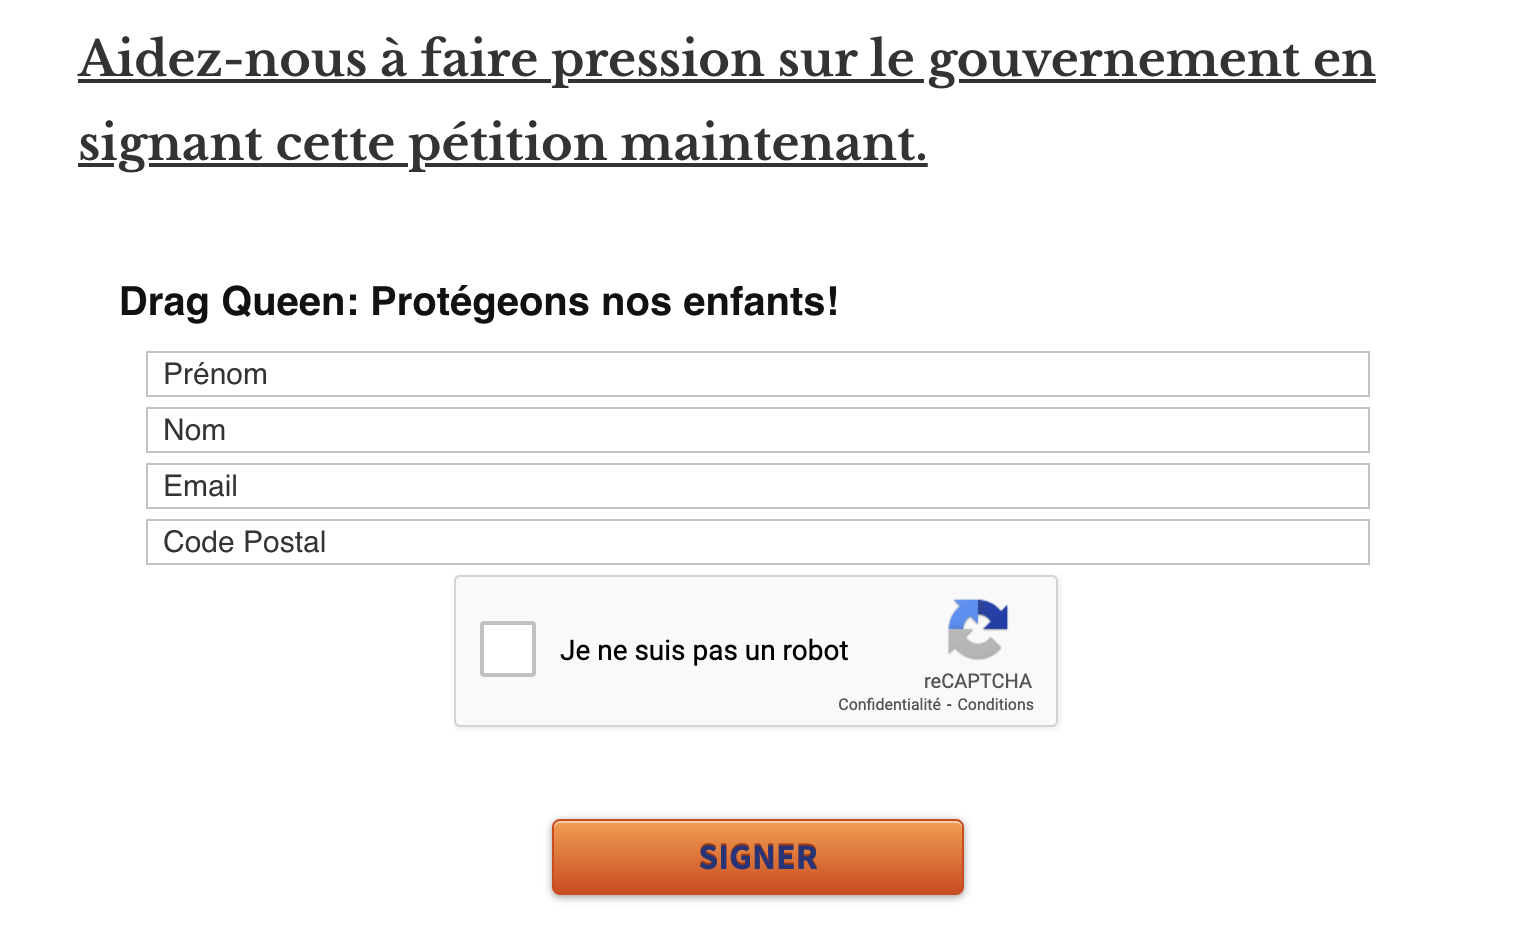This screenshot has width=1536, height=936.
Task: Click the Code Postal field
Action: click(757, 542)
